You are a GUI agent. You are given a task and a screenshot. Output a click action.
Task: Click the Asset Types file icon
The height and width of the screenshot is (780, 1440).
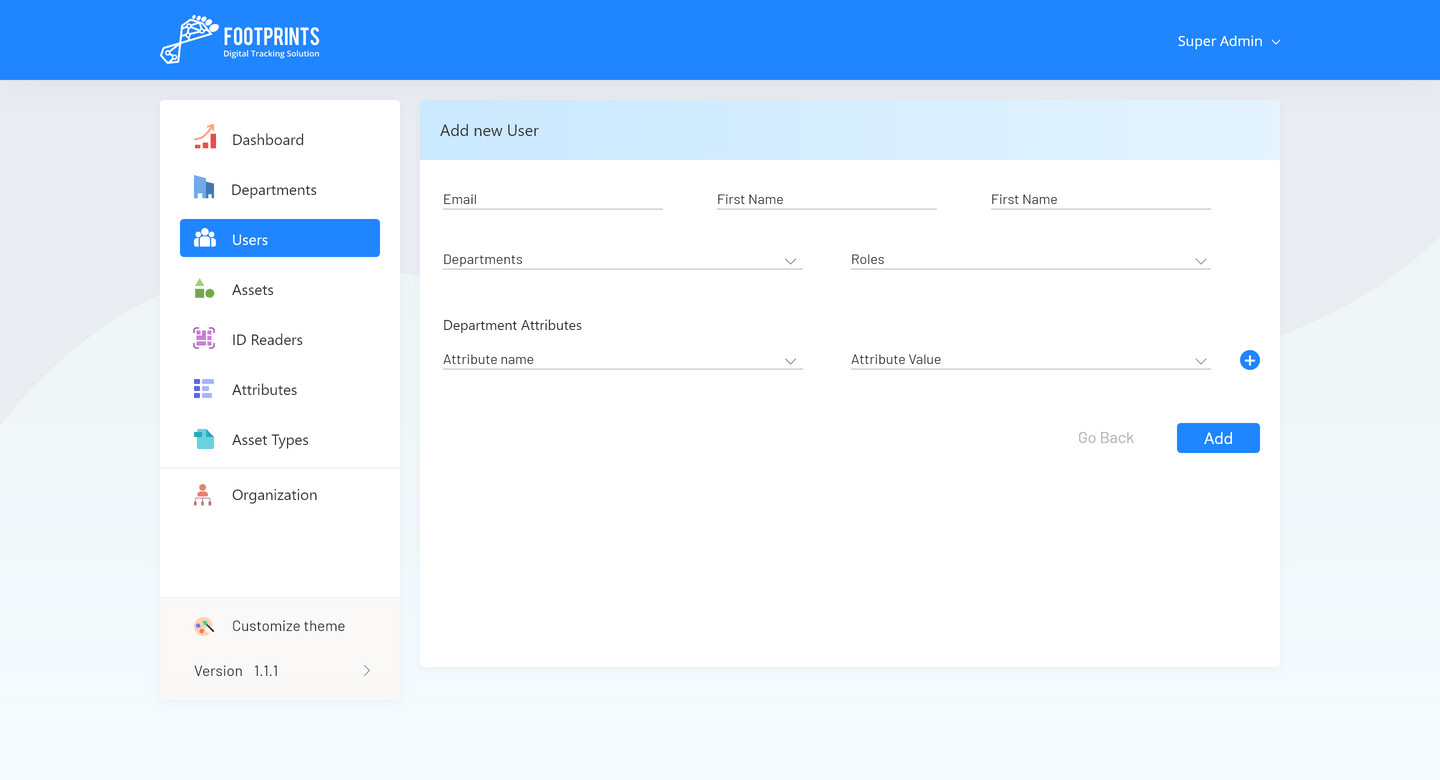(204, 439)
